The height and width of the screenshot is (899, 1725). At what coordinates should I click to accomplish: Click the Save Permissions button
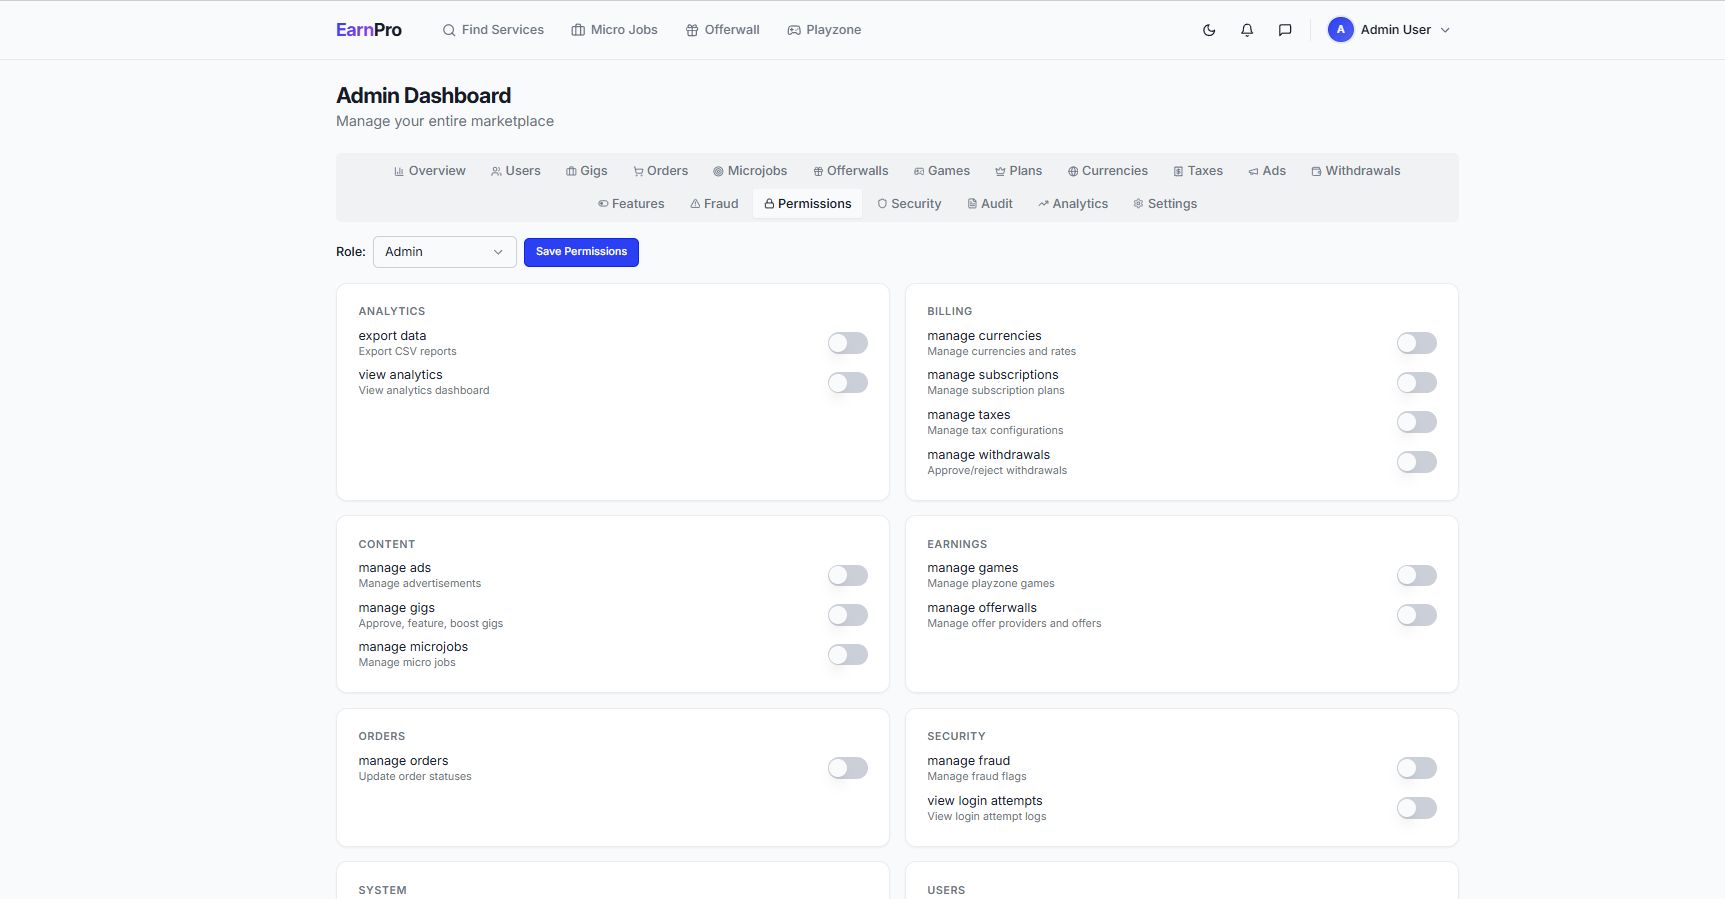point(581,252)
